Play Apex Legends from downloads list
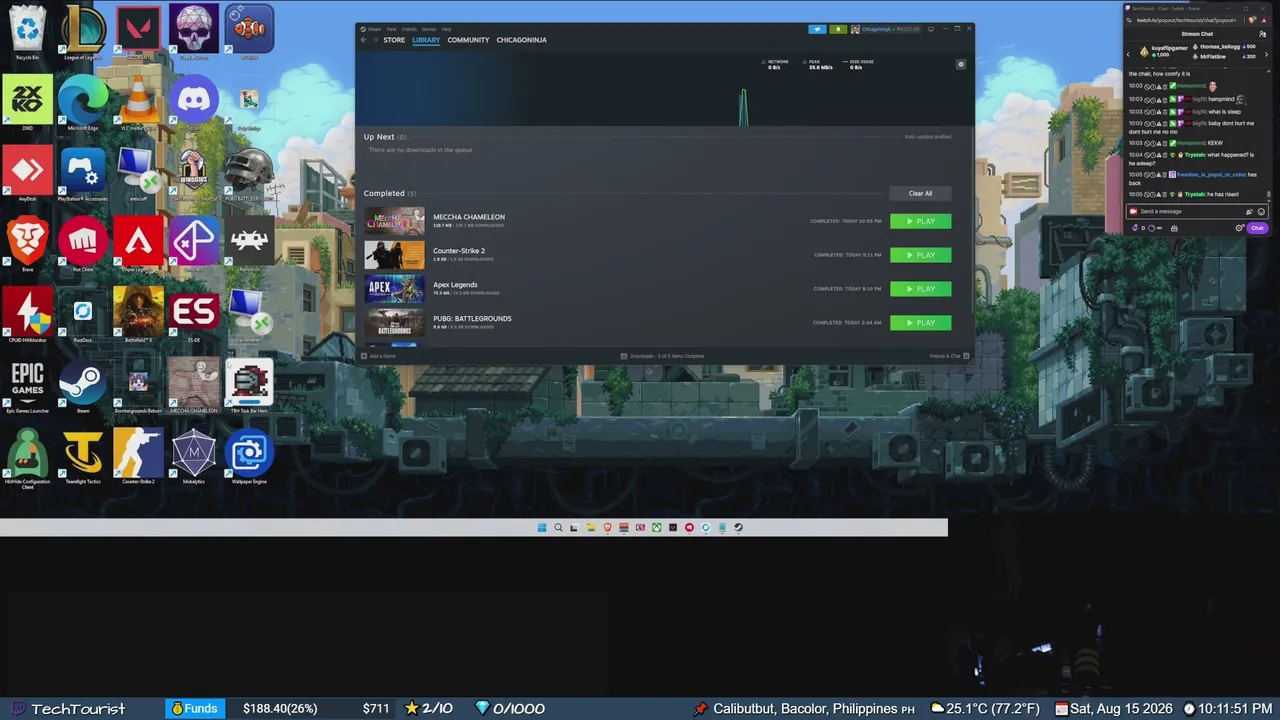The image size is (1280, 720). tap(920, 289)
